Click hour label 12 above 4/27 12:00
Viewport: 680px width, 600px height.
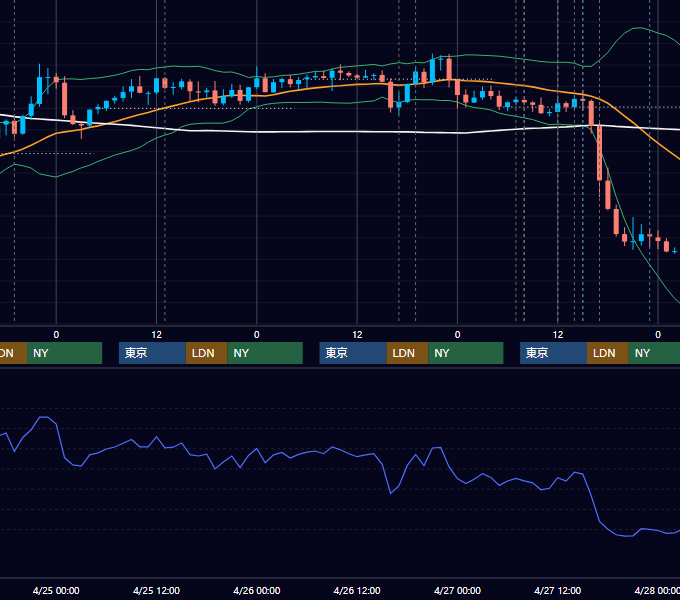[x=558, y=335]
